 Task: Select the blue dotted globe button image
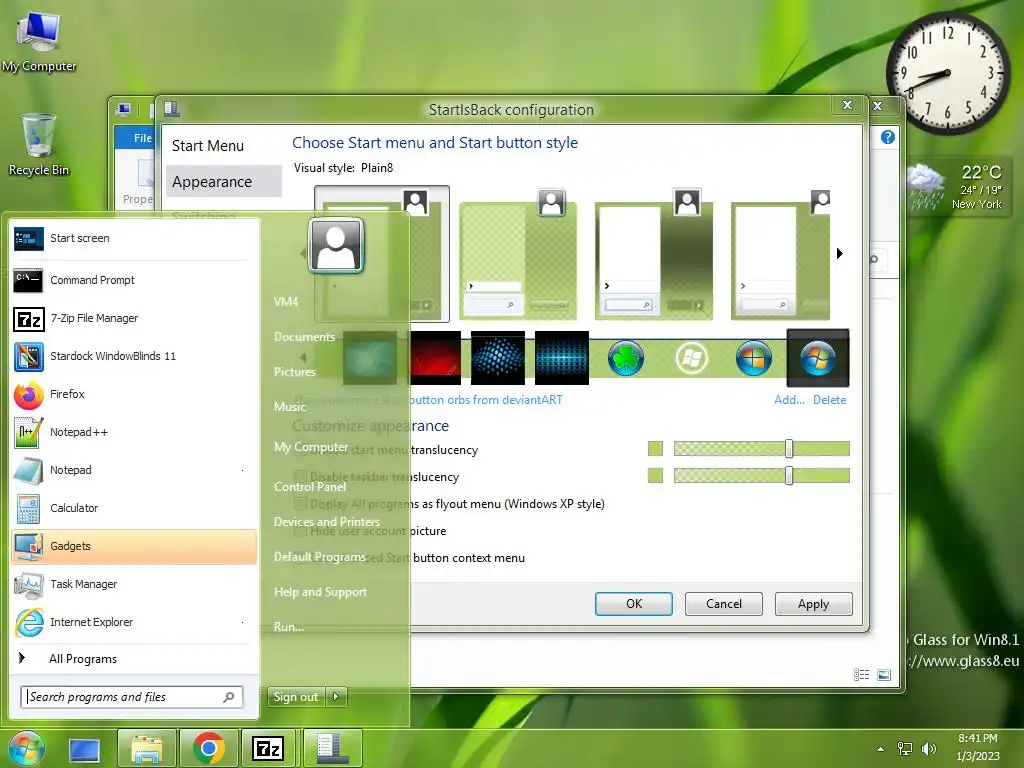click(x=498, y=358)
